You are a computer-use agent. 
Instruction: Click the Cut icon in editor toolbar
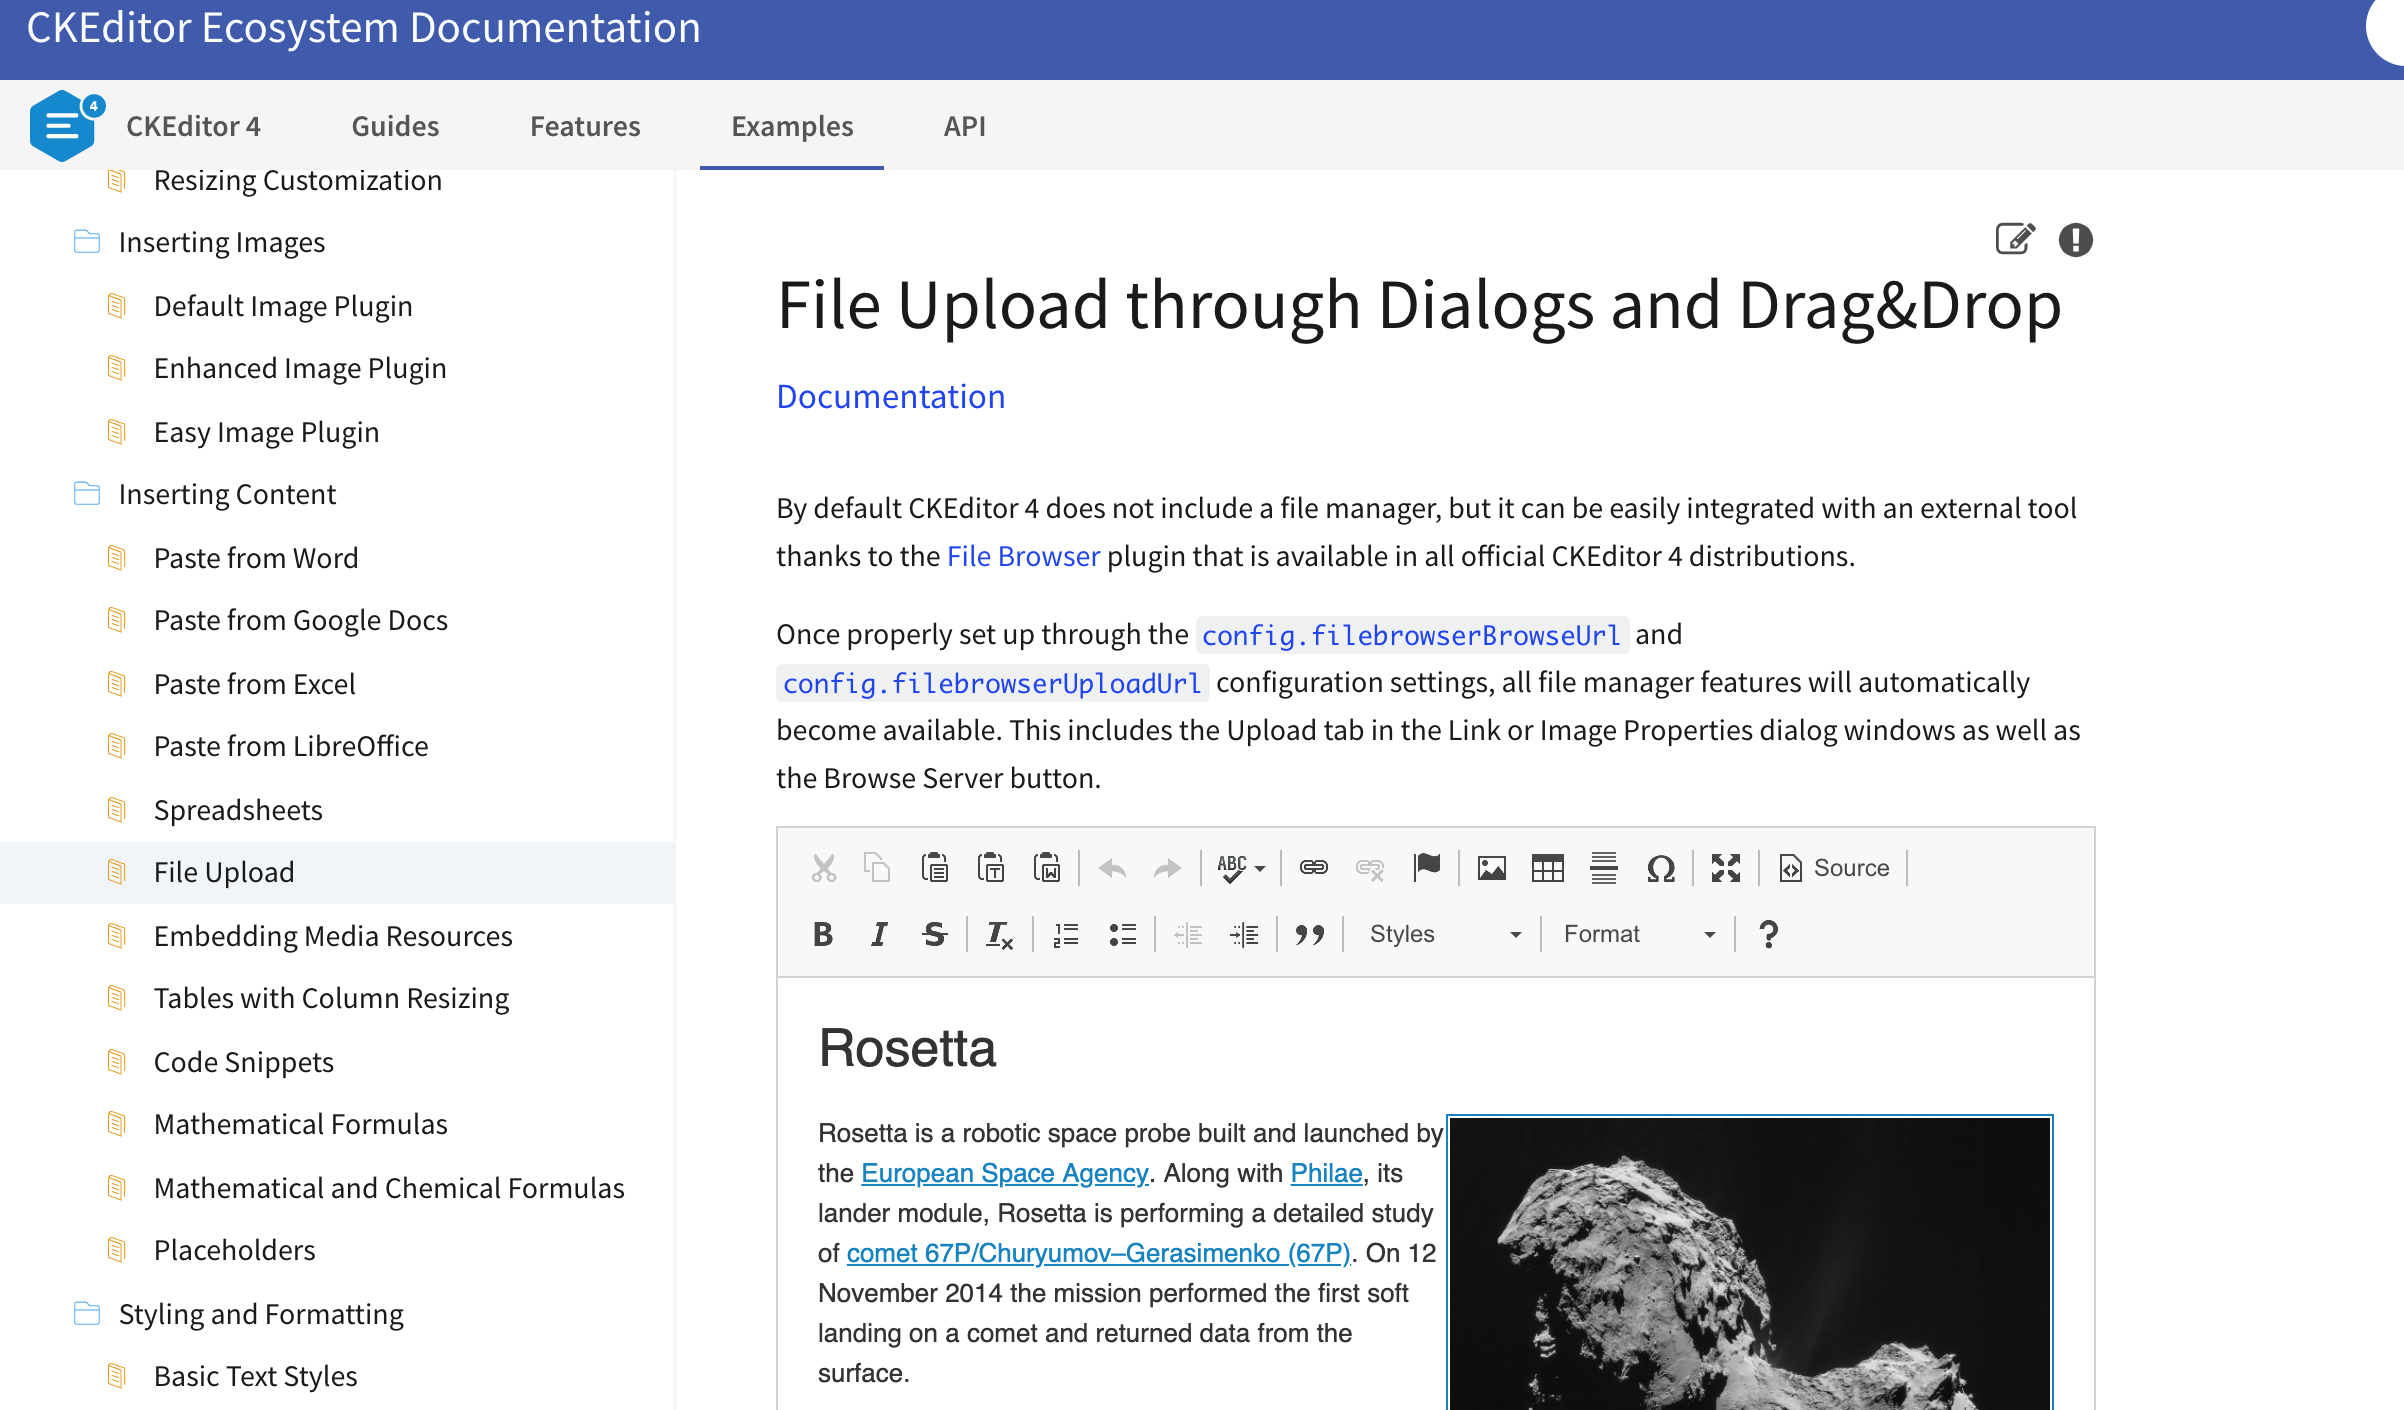click(823, 868)
